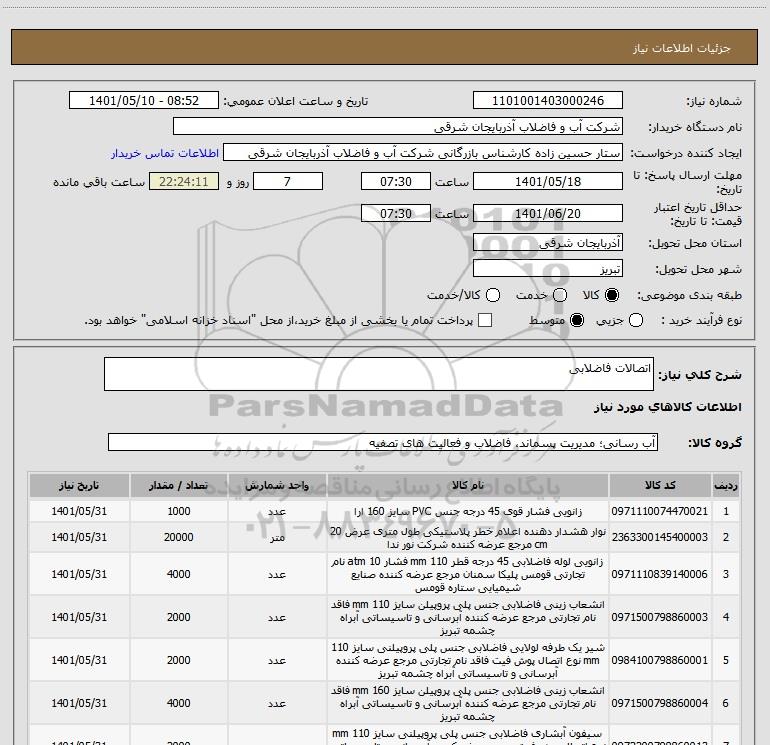Viewport: 770px width, 745px height.
Task: Click the گروه کالا field آب رسانی
Action: 383,442
